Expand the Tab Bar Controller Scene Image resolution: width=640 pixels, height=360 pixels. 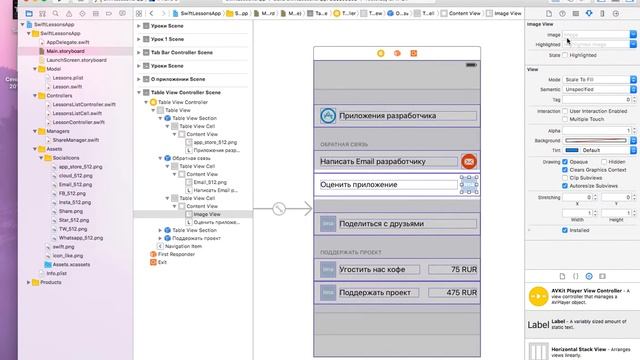[139, 53]
